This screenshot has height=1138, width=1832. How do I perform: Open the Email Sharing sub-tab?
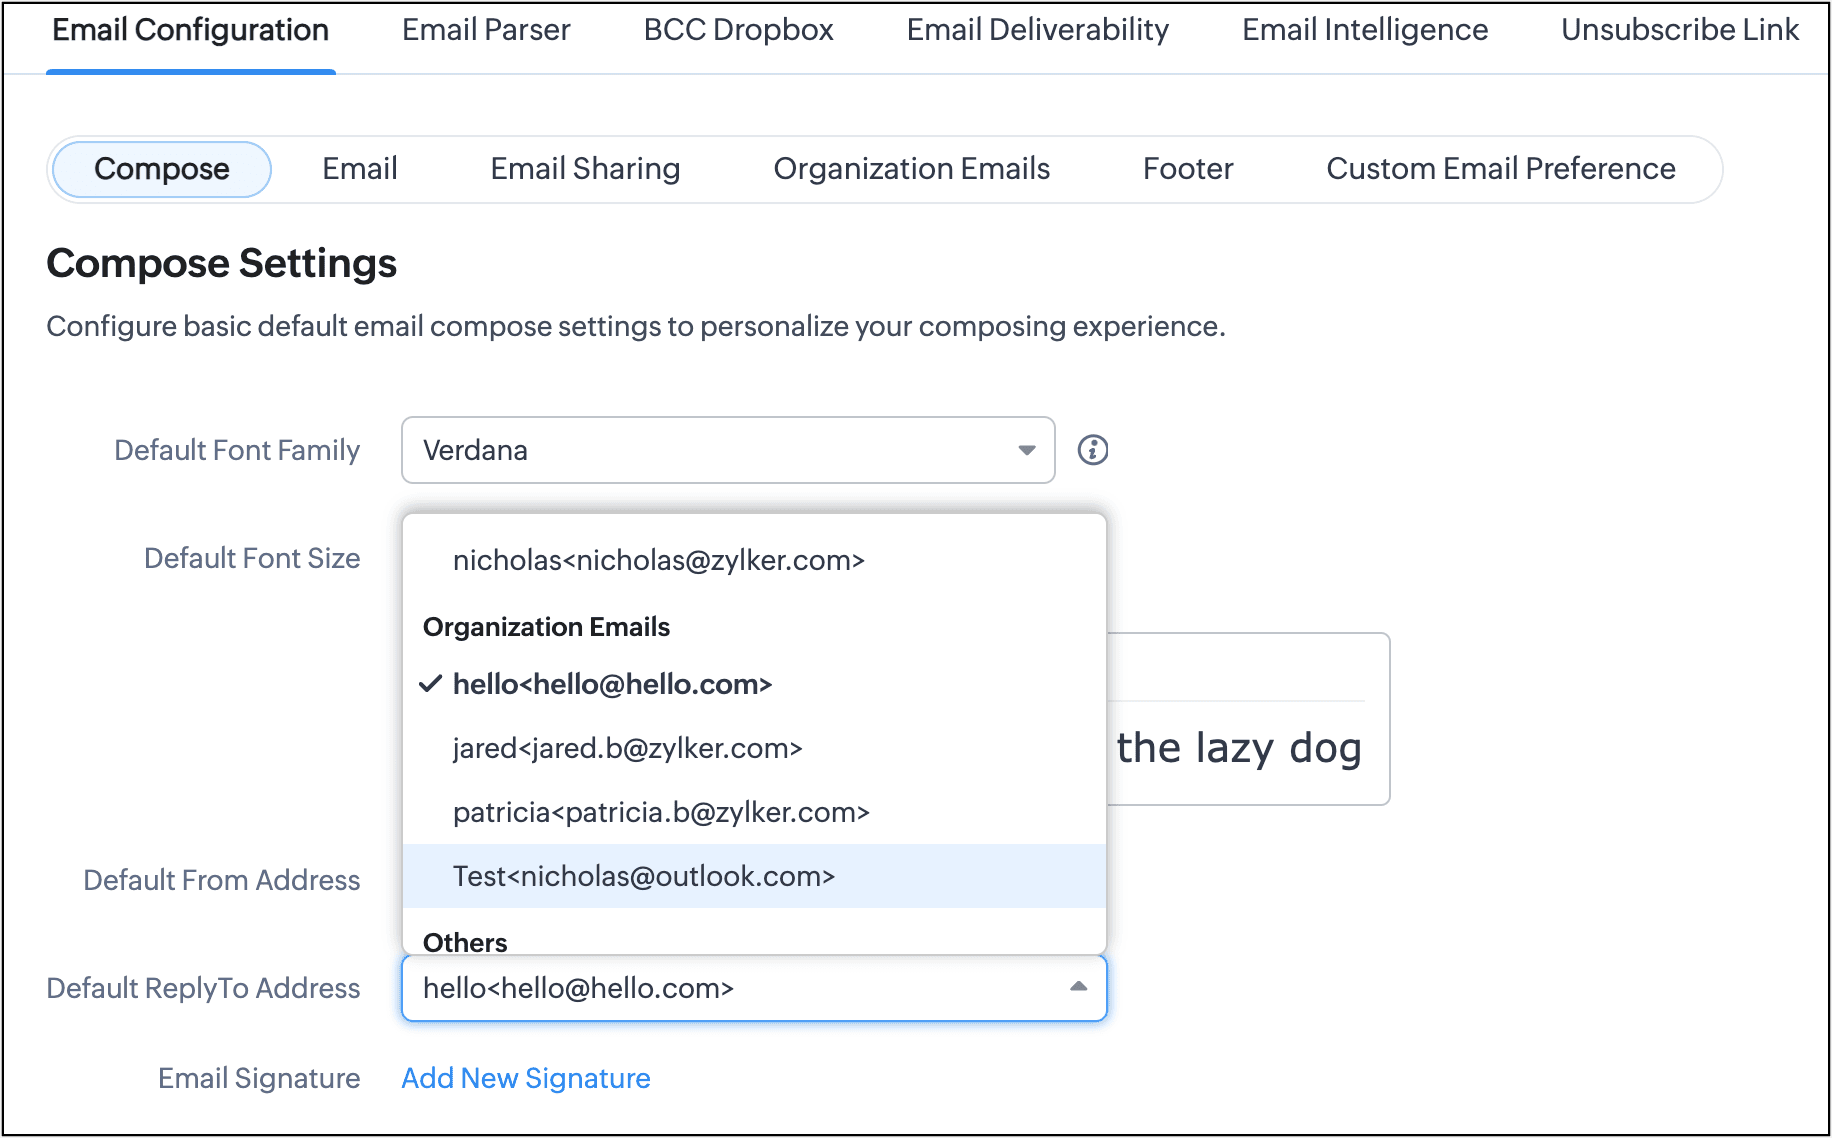pyautogui.click(x=585, y=169)
